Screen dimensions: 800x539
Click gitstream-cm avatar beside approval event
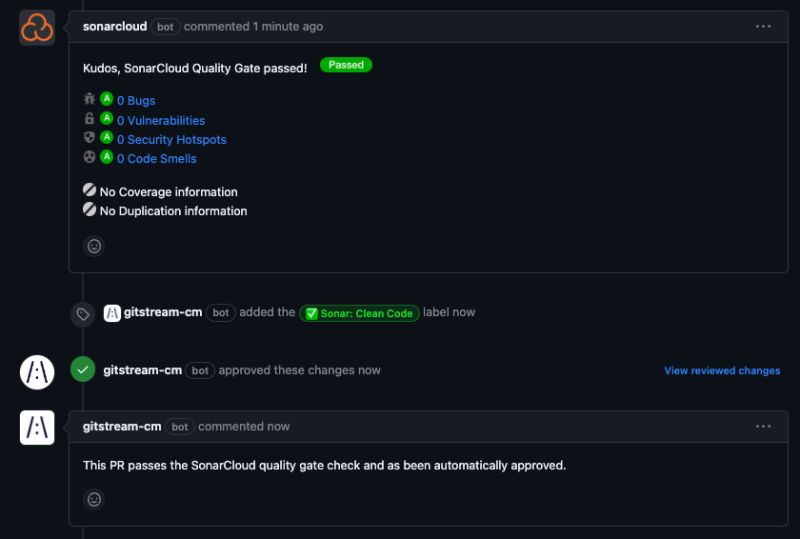(x=37, y=371)
